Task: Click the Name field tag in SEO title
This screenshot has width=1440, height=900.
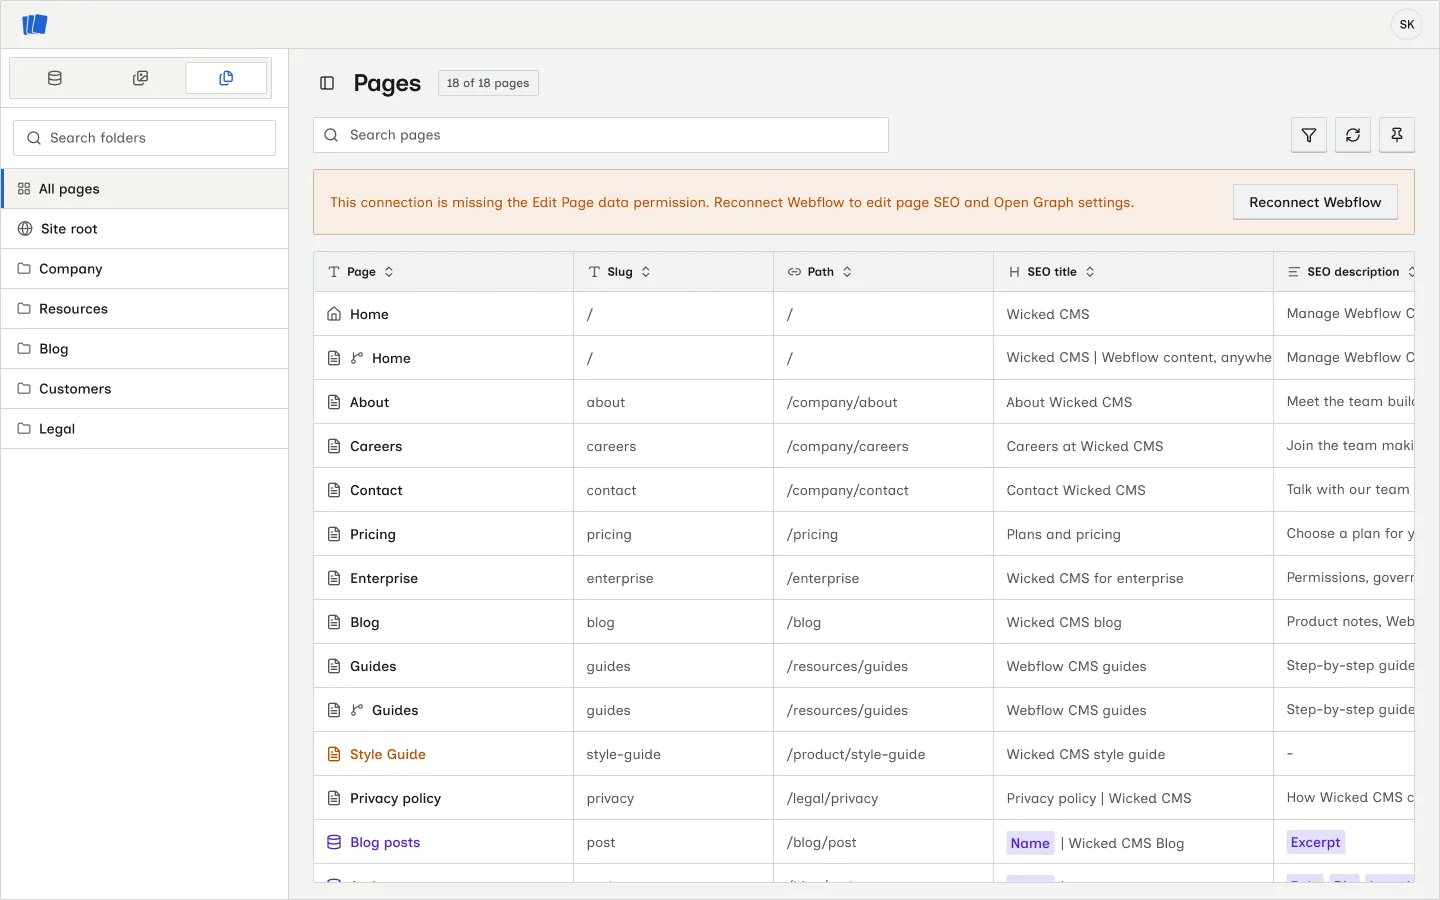Action: (1030, 843)
